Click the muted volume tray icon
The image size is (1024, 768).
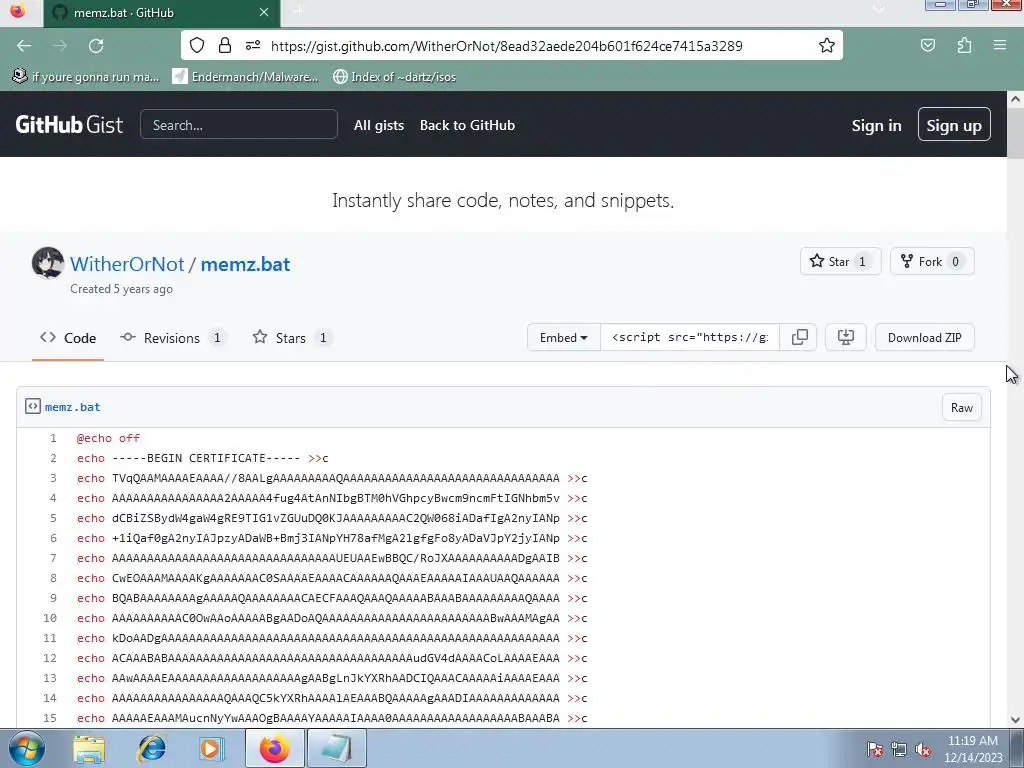[923, 748]
